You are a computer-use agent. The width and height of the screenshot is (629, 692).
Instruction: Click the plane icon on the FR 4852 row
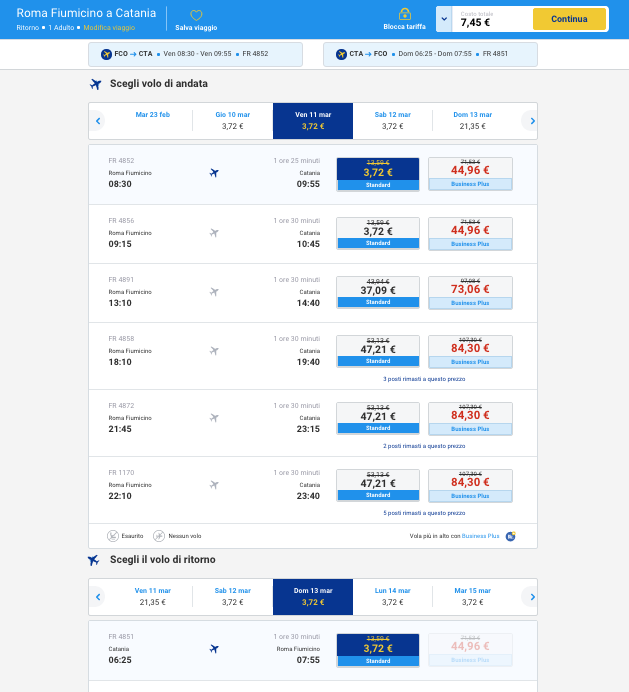tap(214, 173)
